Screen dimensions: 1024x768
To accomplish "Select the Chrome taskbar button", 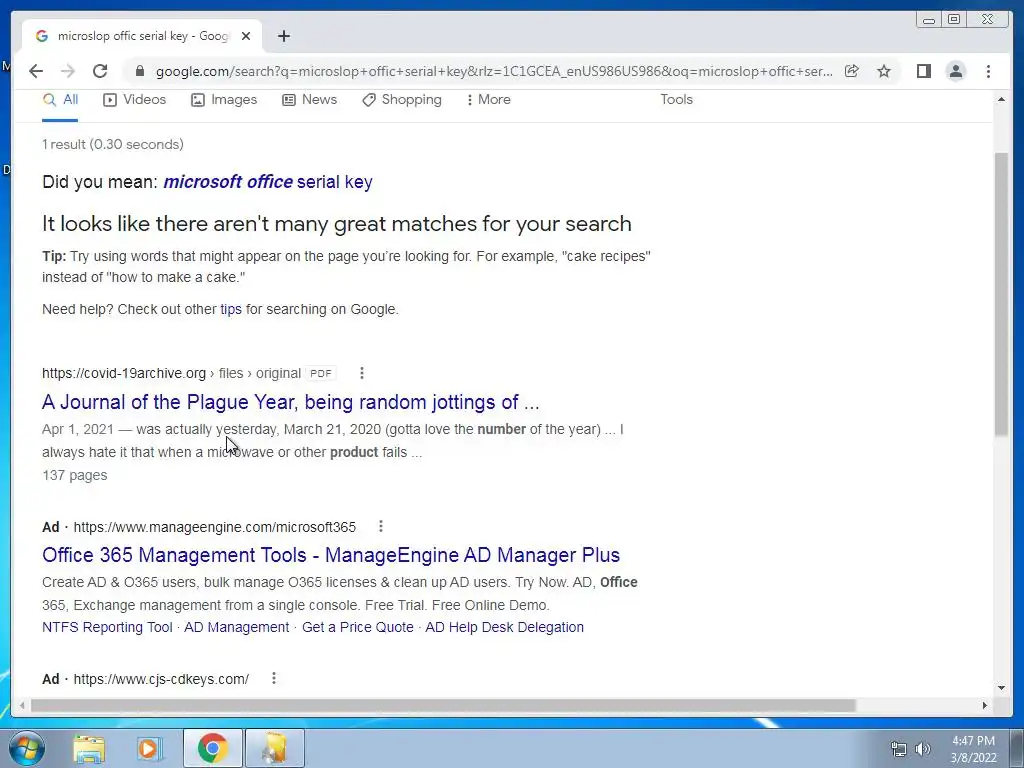I will coord(212,748).
